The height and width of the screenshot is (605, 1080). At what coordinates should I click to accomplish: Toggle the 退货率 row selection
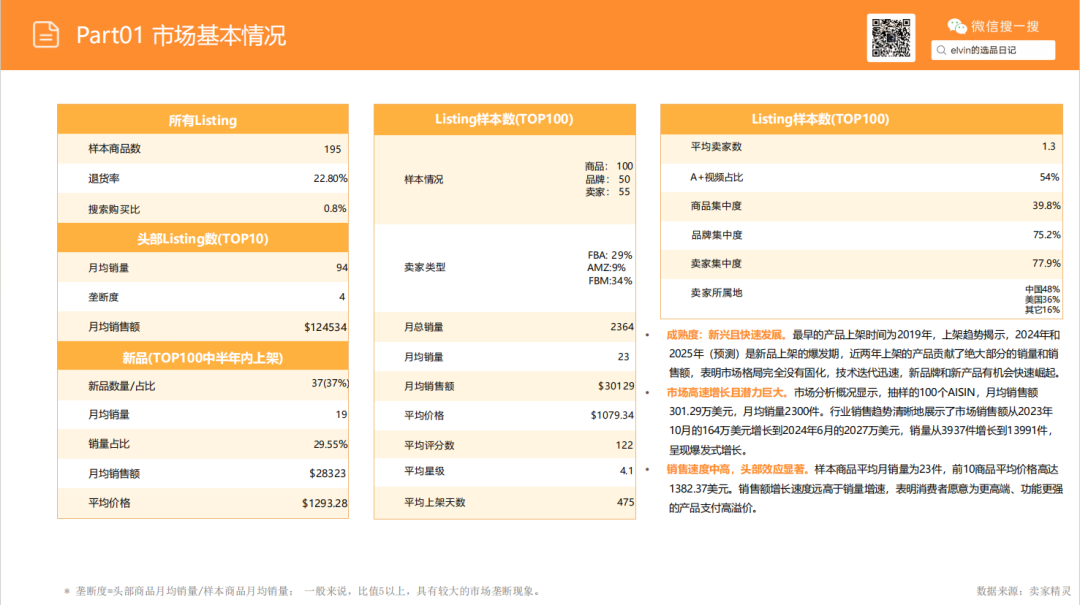[x=203, y=179]
